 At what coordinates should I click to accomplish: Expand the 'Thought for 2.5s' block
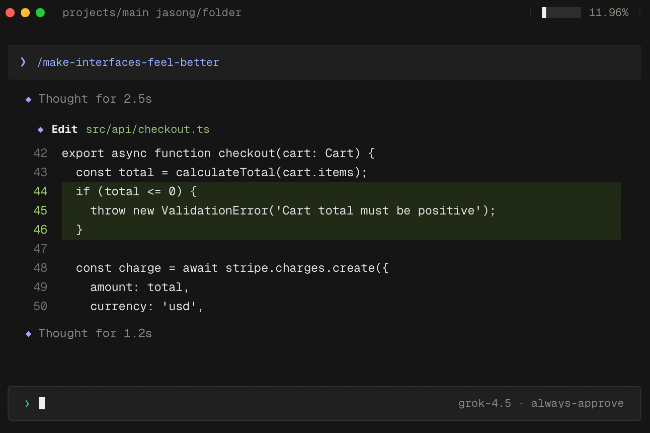pos(95,99)
